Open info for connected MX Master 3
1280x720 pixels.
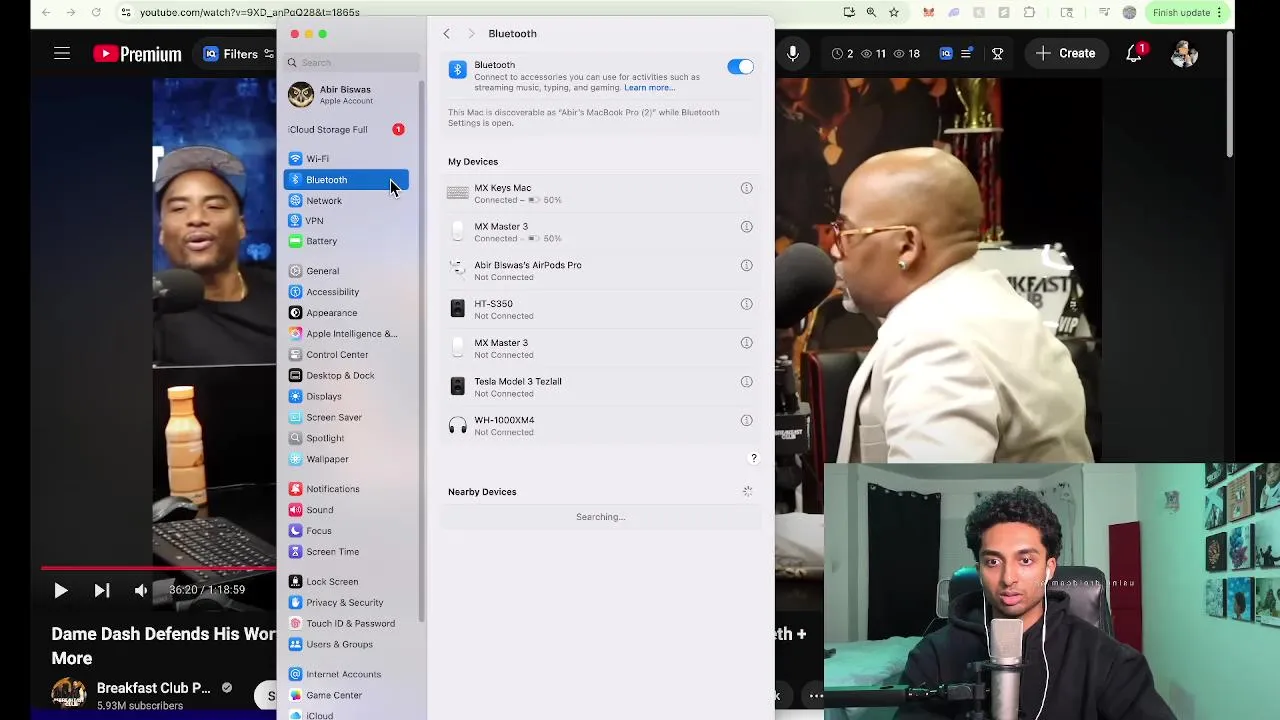746,227
